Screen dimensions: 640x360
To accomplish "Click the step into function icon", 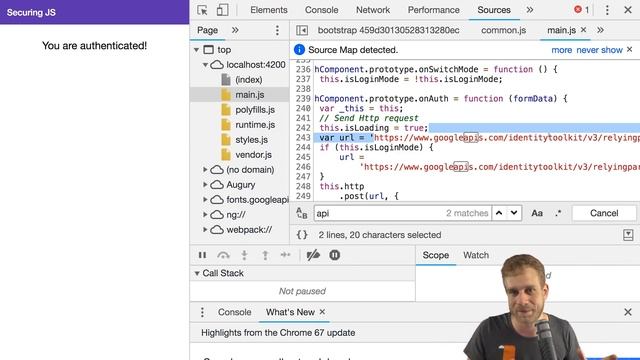I will pos(244,255).
